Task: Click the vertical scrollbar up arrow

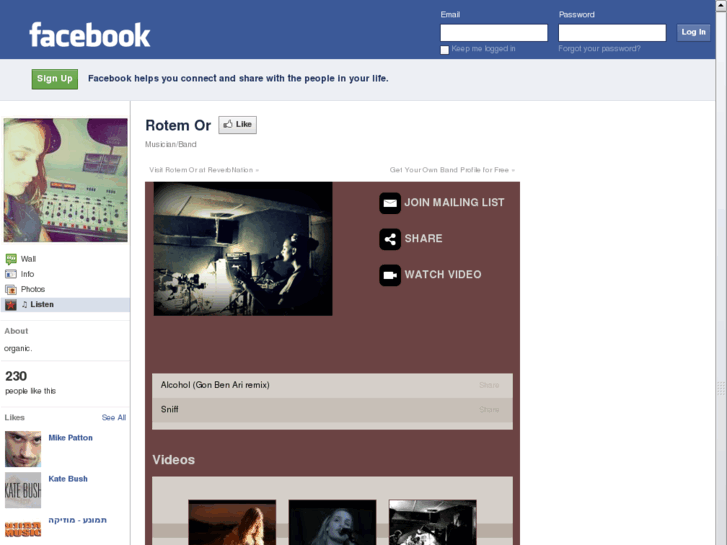Action: 721,4
